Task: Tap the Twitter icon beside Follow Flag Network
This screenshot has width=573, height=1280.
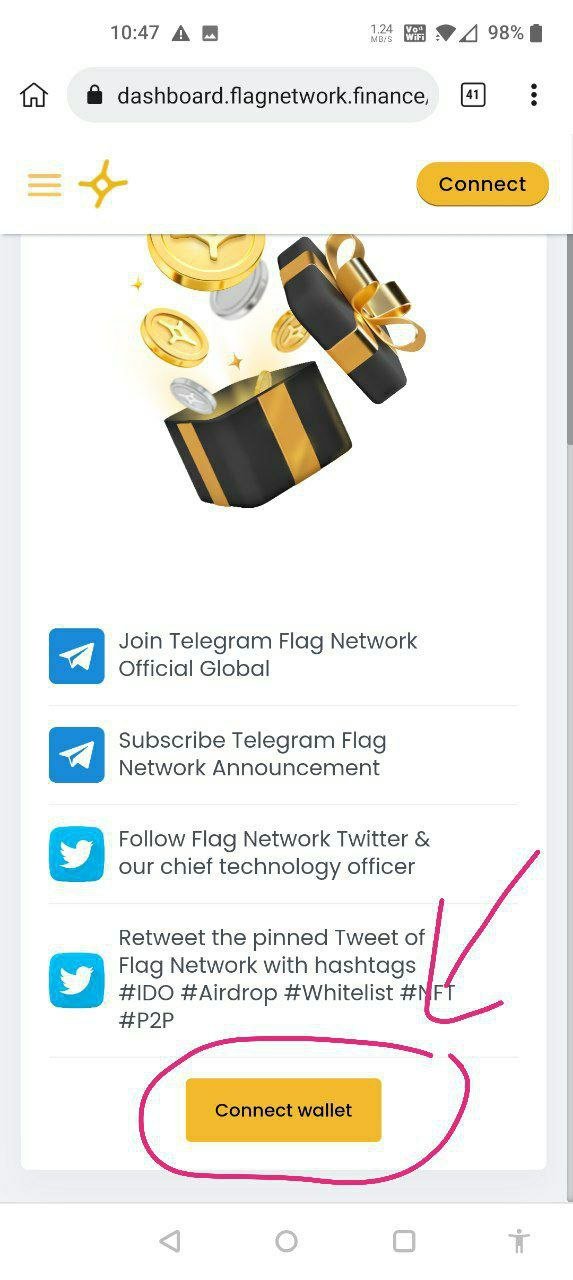Action: click(x=77, y=854)
